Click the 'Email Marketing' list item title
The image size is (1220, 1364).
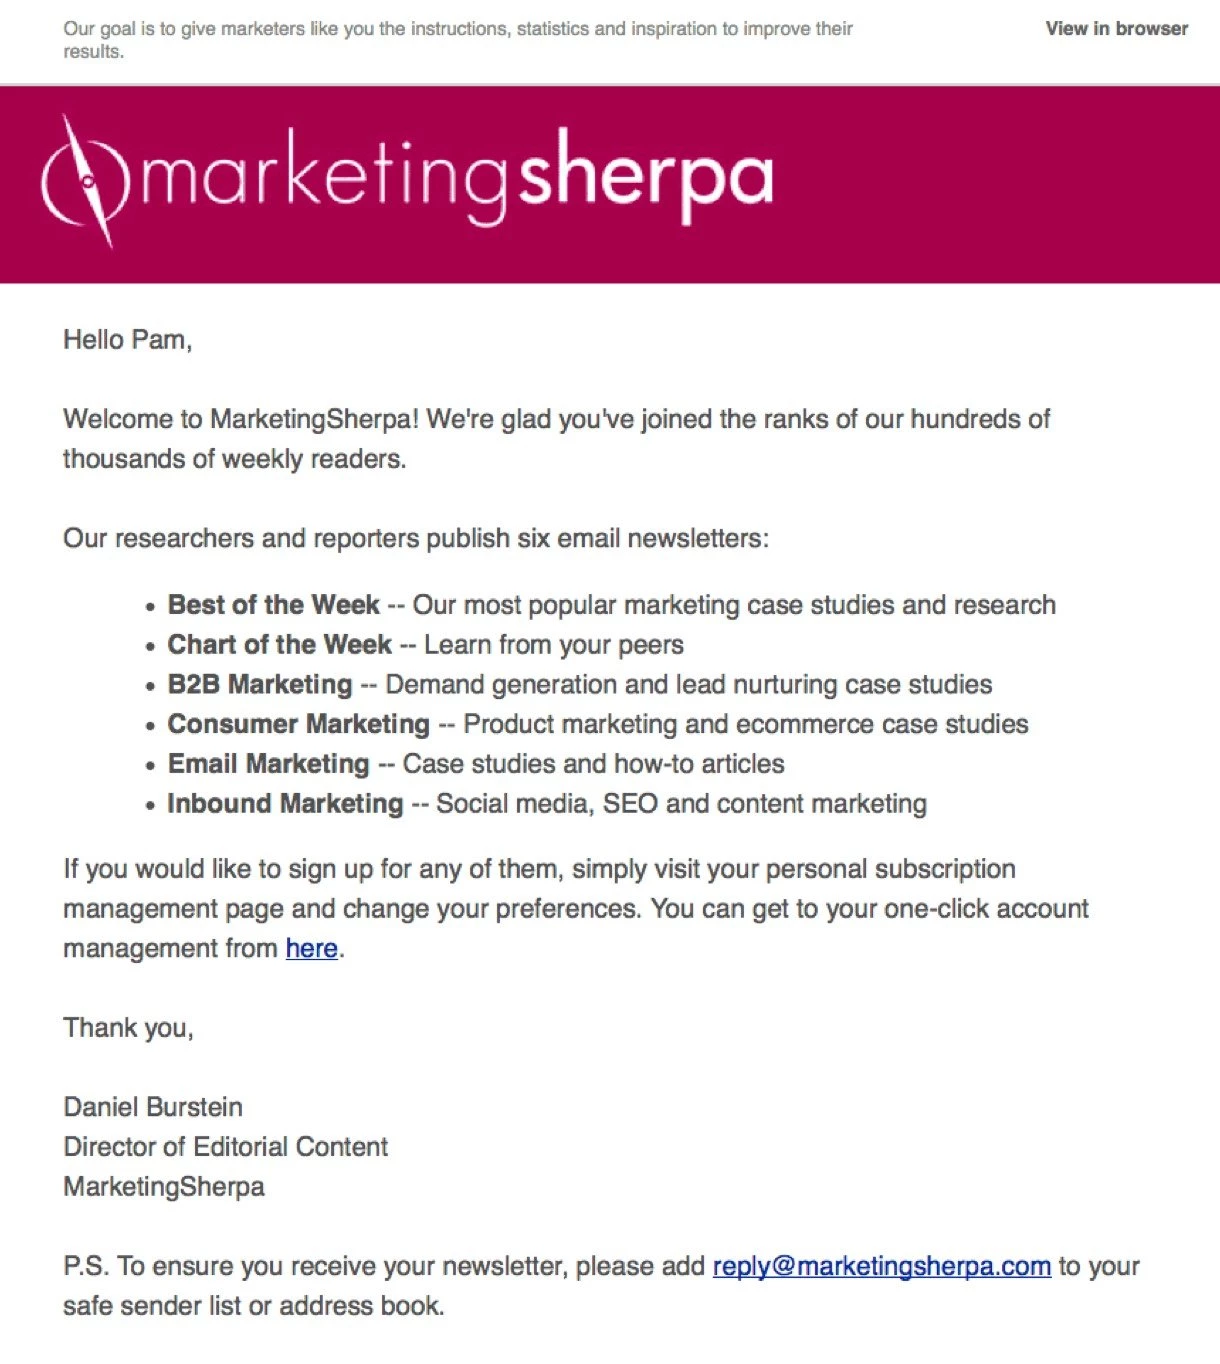[x=268, y=764]
